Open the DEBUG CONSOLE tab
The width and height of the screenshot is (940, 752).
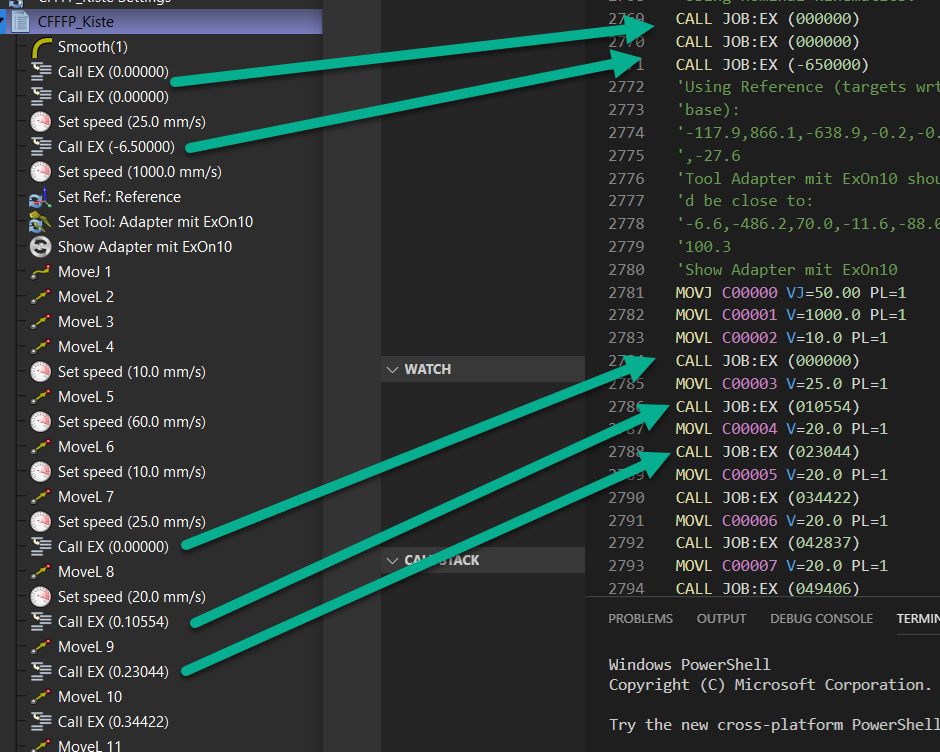[x=821, y=619]
